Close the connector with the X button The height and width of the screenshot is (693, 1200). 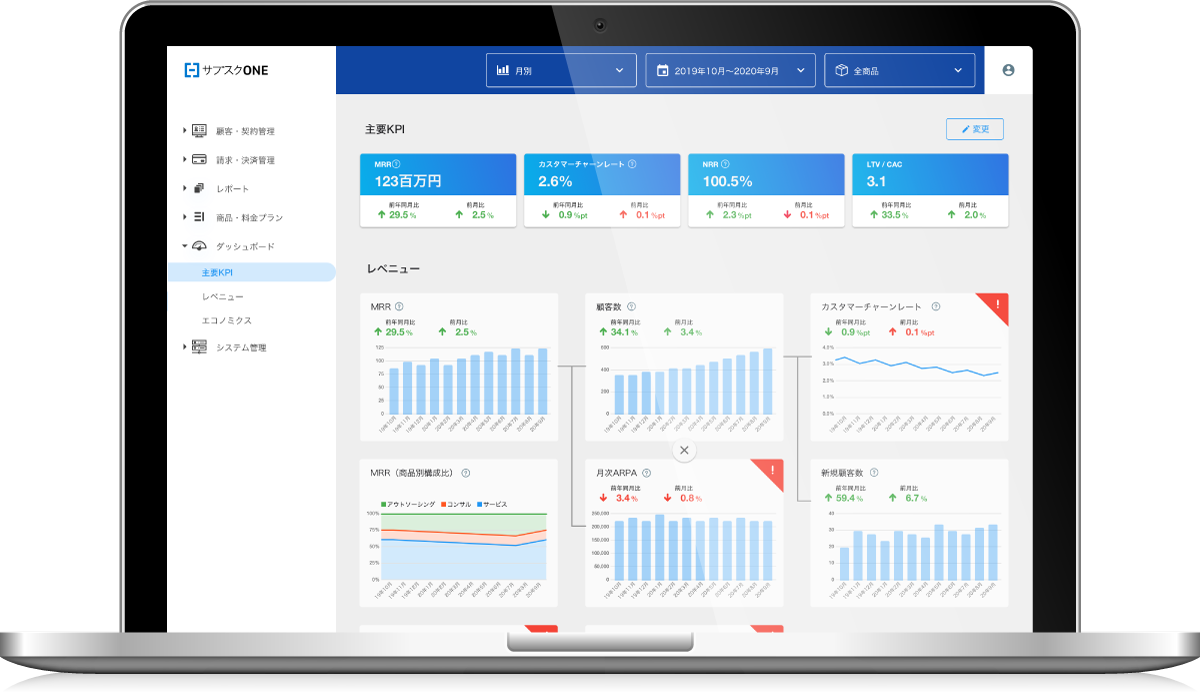point(684,451)
